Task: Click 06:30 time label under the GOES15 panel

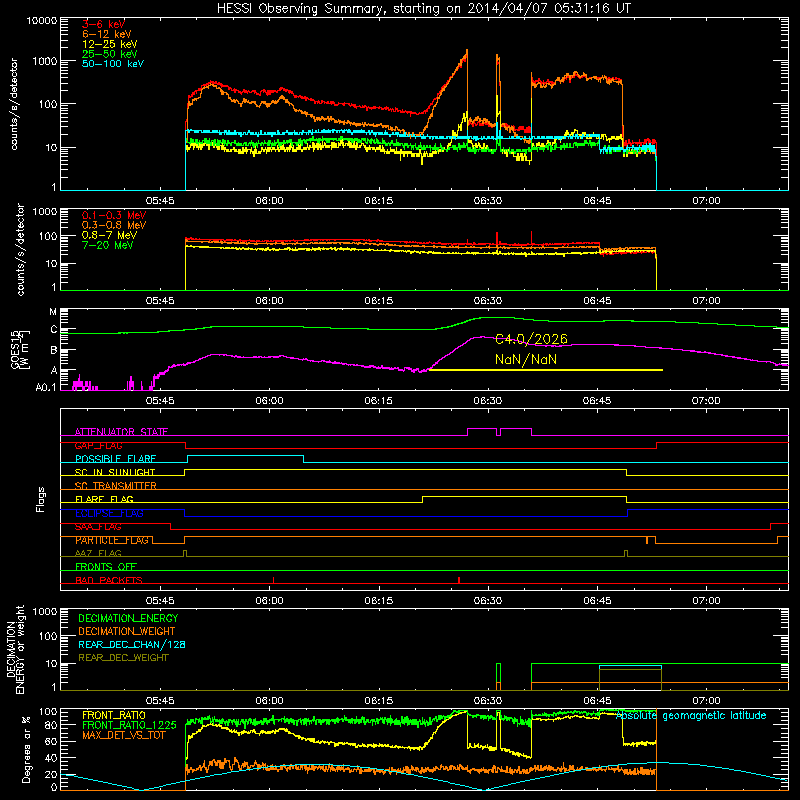Action: [x=488, y=401]
